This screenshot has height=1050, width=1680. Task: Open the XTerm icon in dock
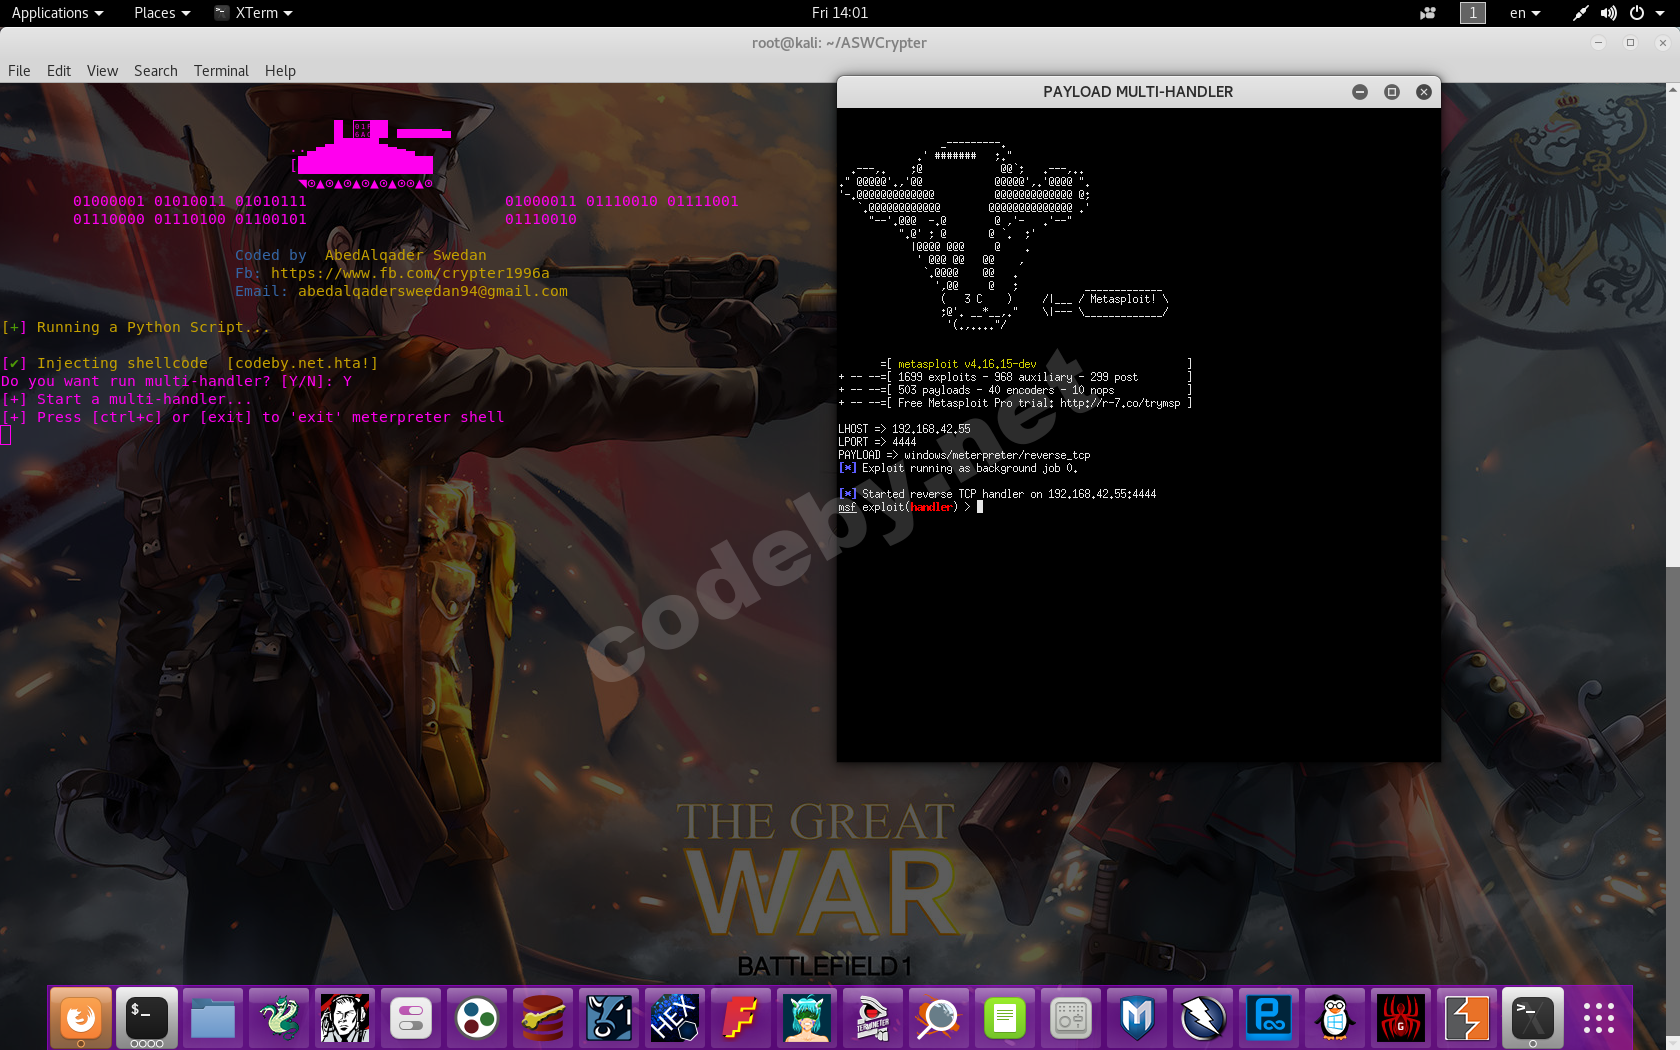(x=1533, y=1018)
